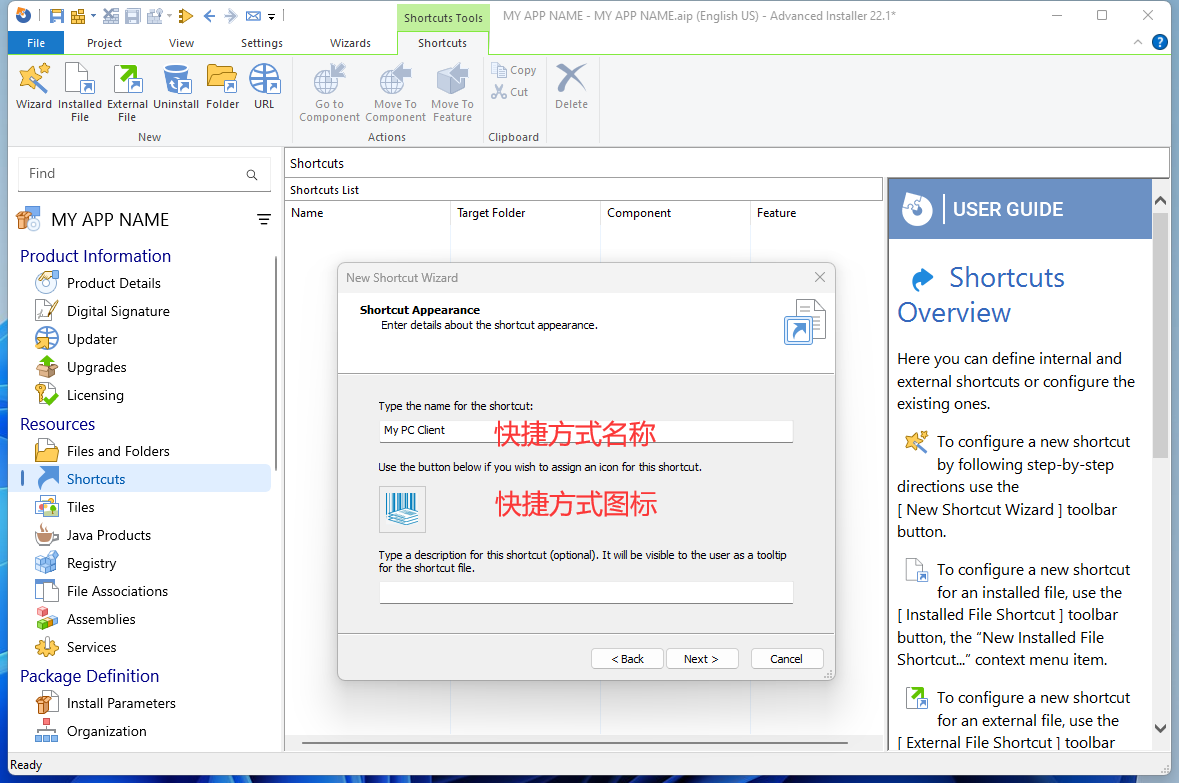Screen dimensions: 1179x783
Task: Open the Licensing page
Action: pos(95,395)
